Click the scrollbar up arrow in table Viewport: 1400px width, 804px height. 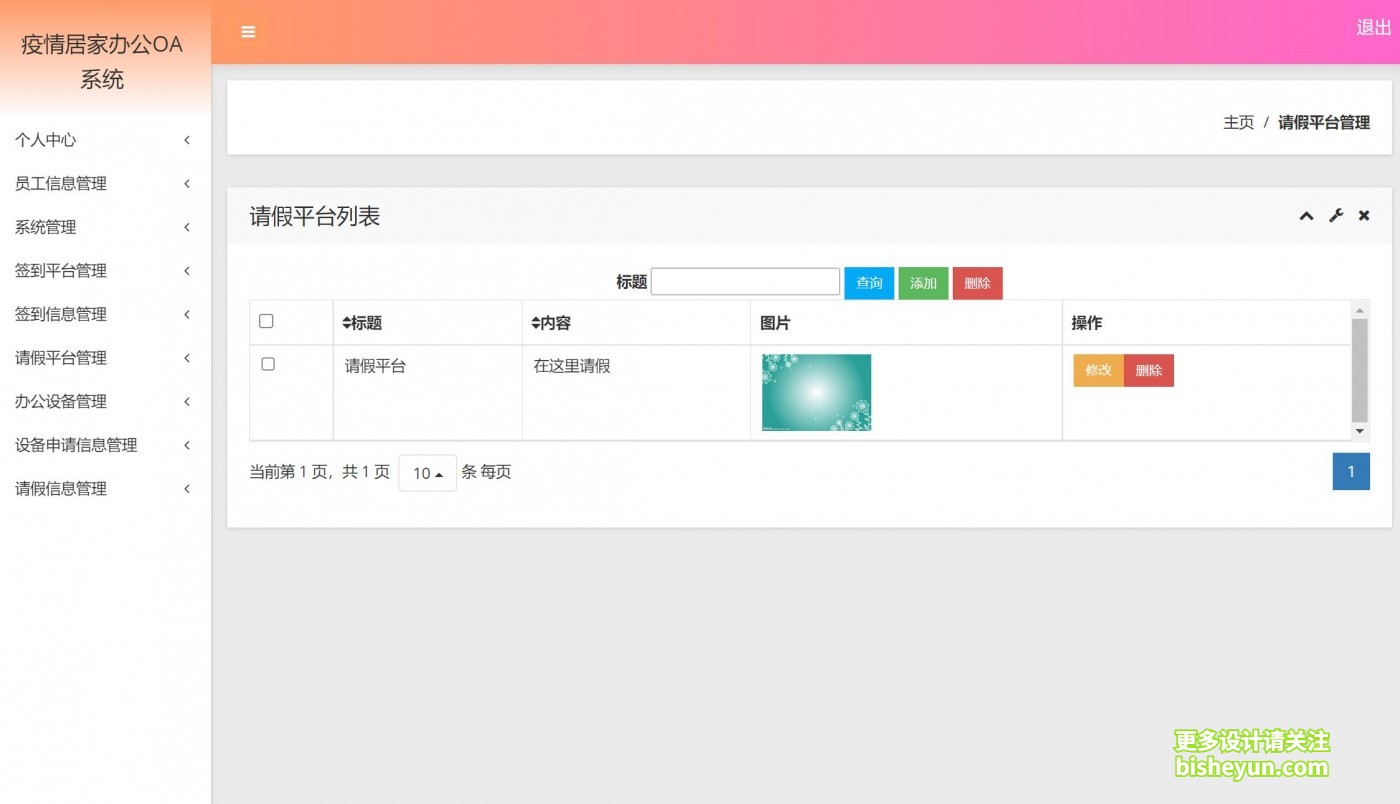pyautogui.click(x=1359, y=310)
